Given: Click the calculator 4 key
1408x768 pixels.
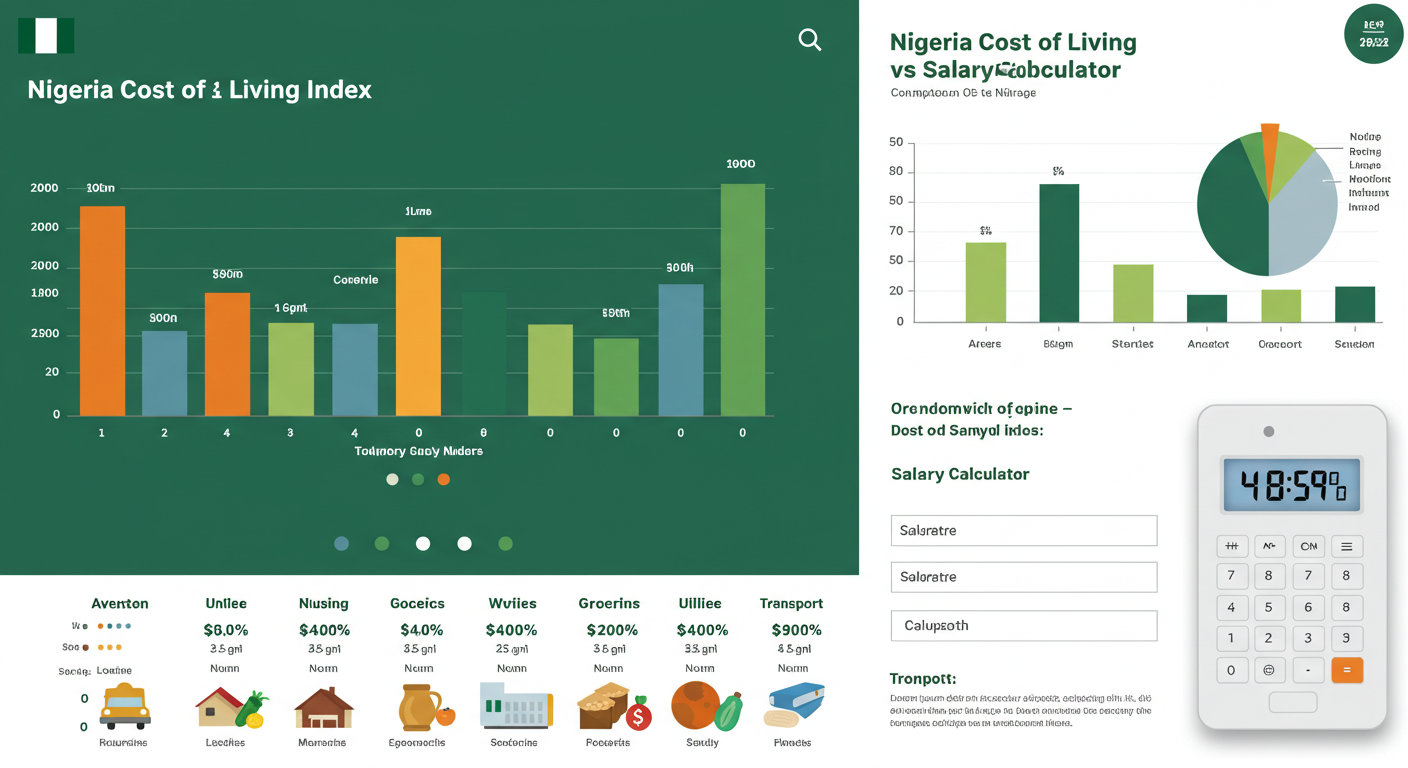Looking at the screenshot, I should tap(1231, 607).
